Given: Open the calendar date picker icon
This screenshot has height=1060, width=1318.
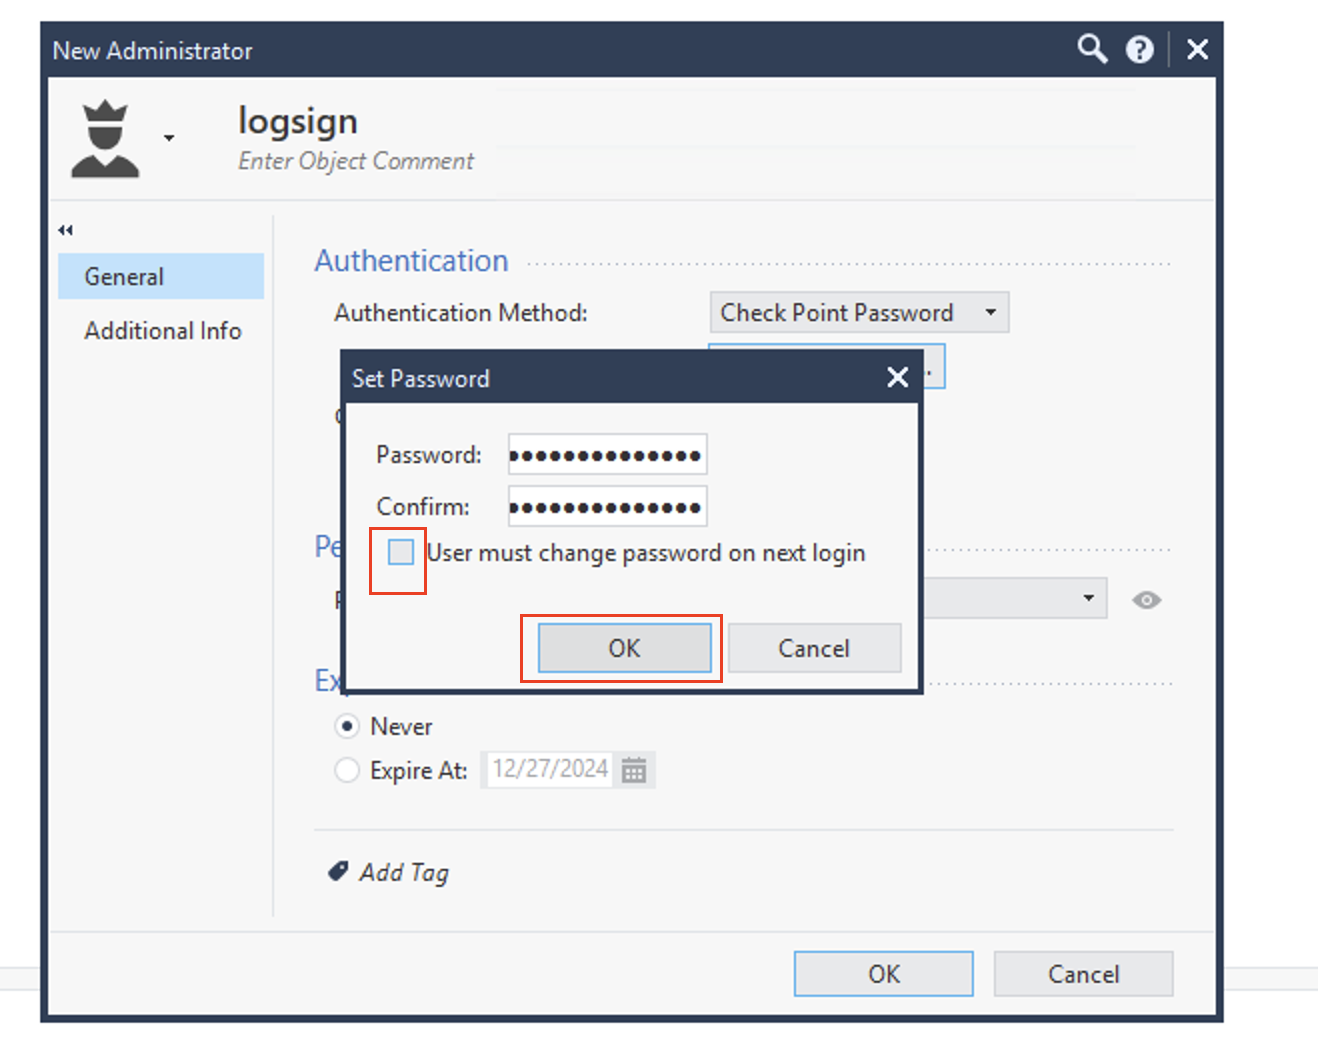Looking at the screenshot, I should (x=634, y=770).
